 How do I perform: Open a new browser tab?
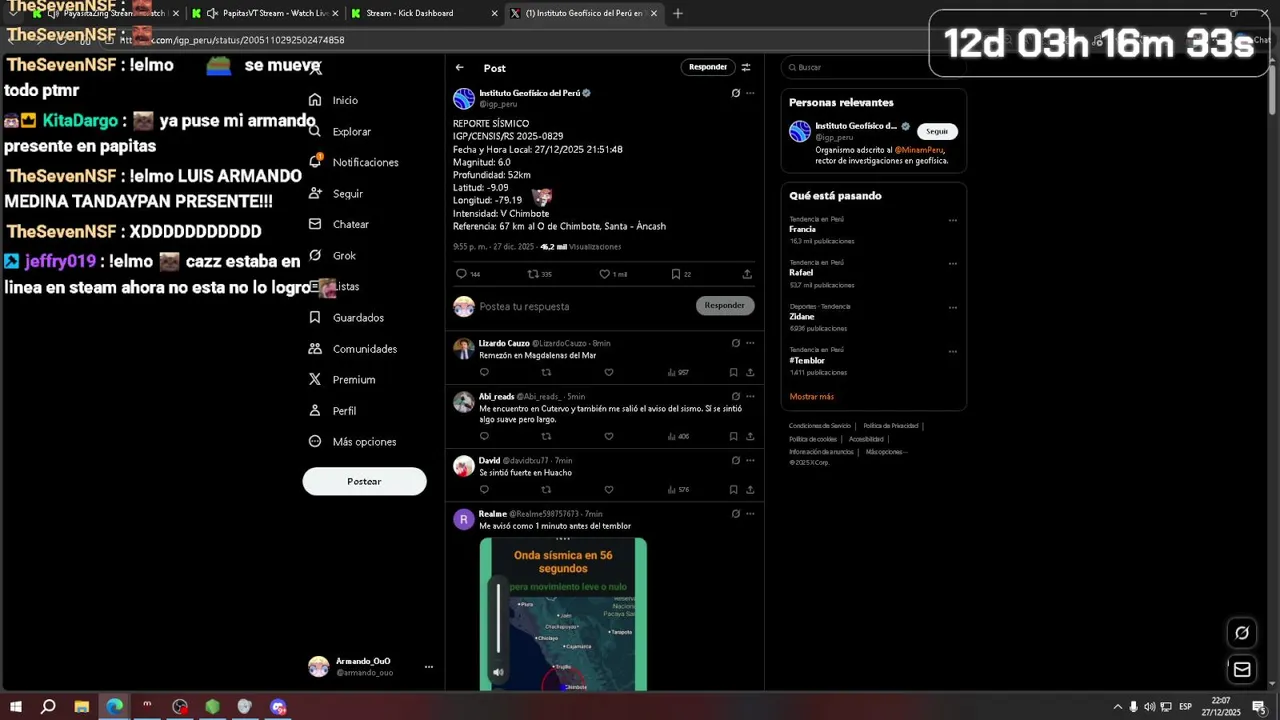point(678,13)
